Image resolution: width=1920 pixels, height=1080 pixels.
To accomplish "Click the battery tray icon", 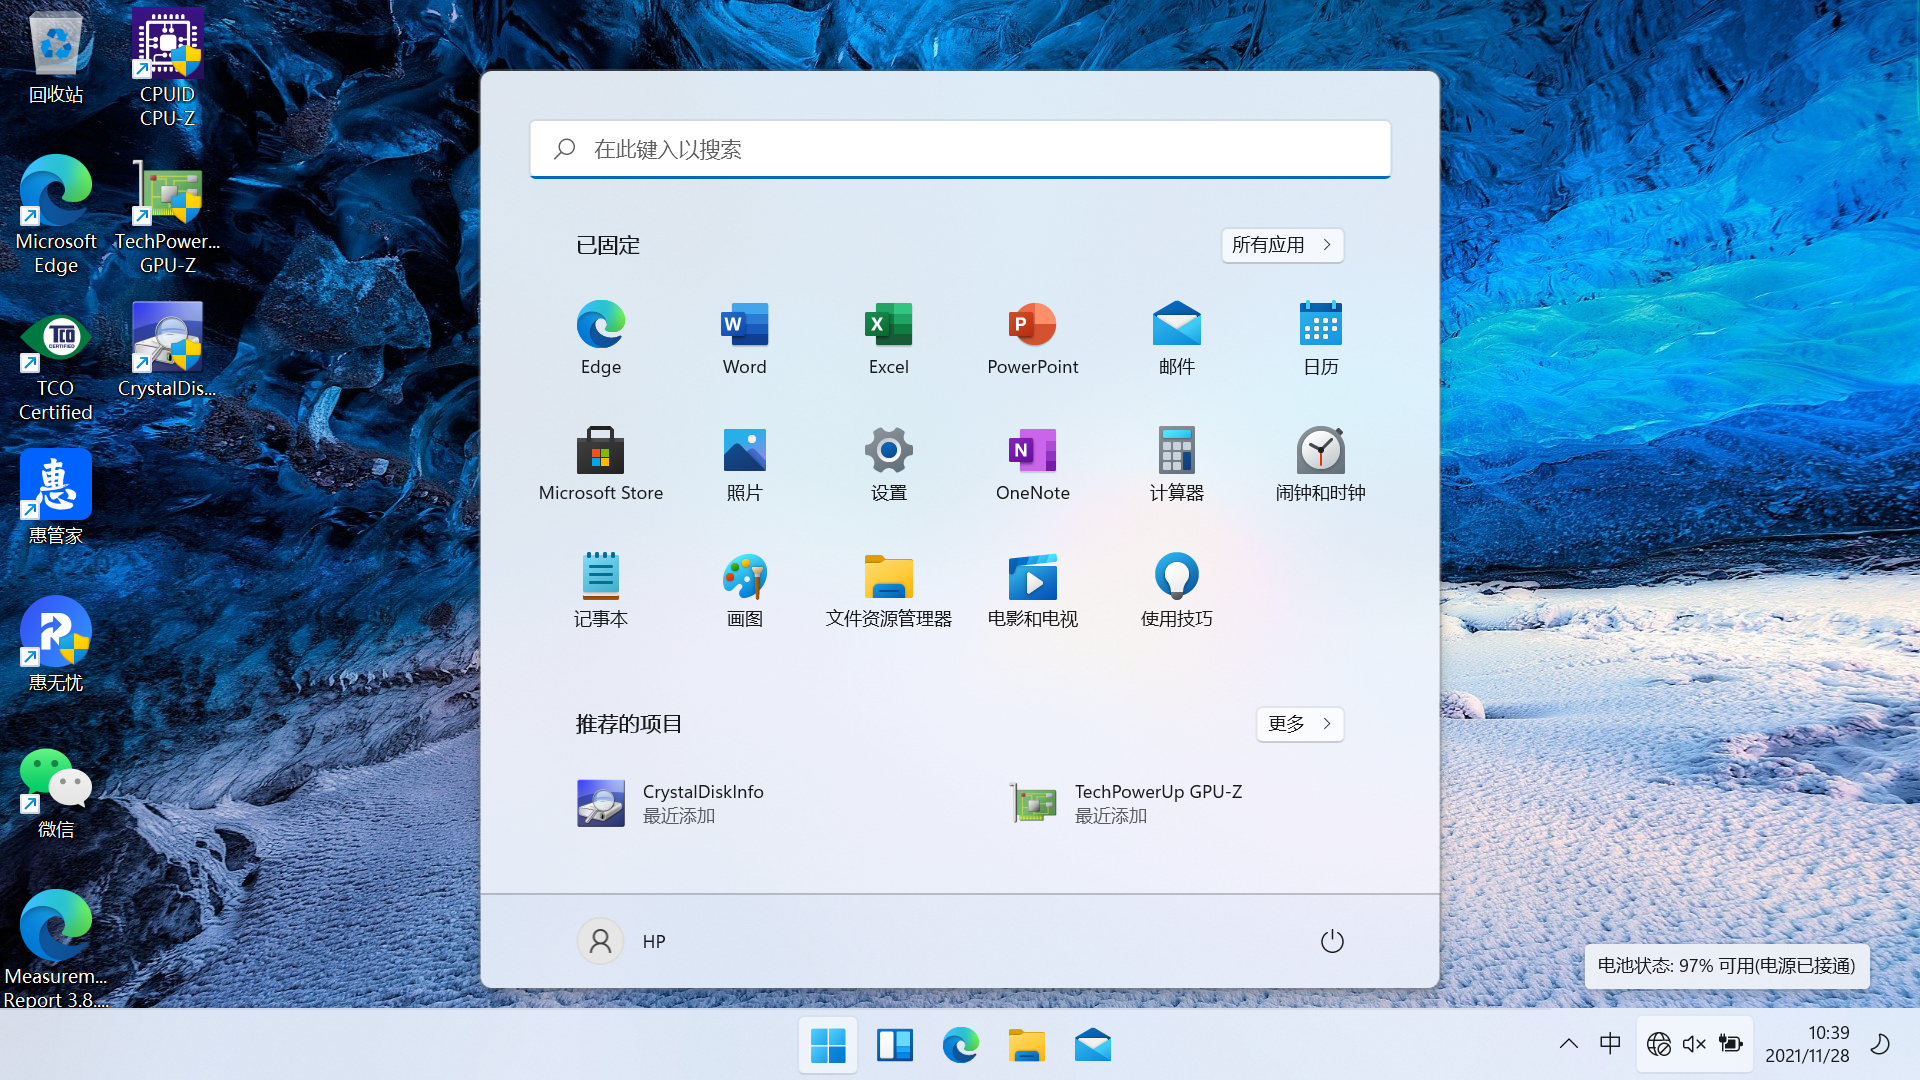I will click(x=1730, y=1044).
